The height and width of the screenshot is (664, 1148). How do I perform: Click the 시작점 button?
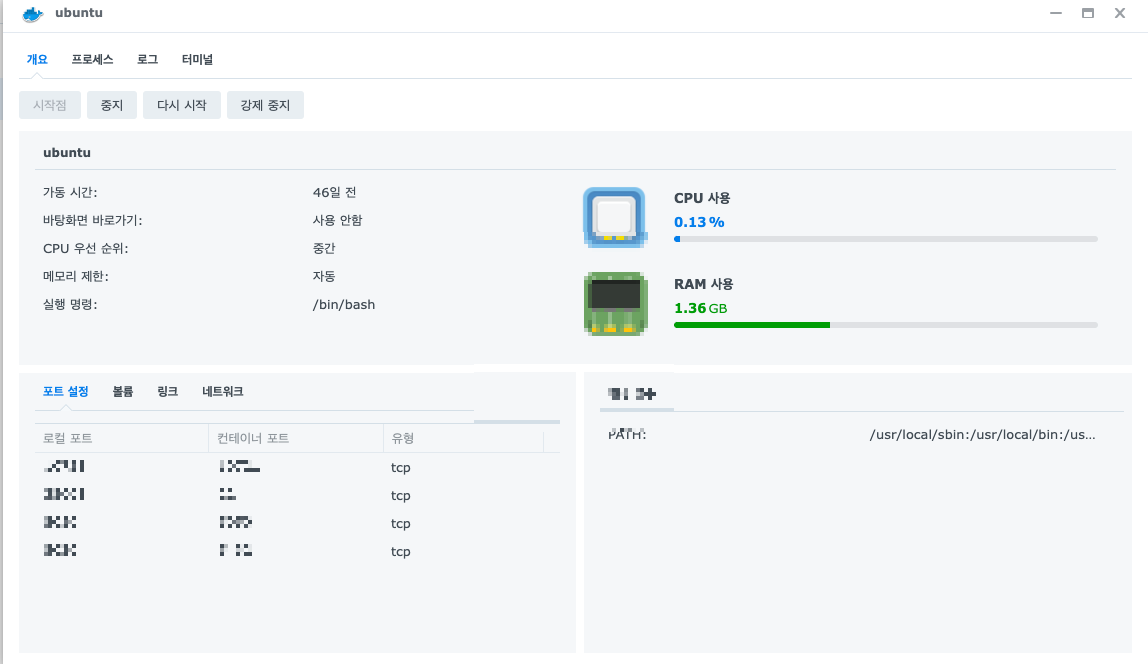pos(50,105)
